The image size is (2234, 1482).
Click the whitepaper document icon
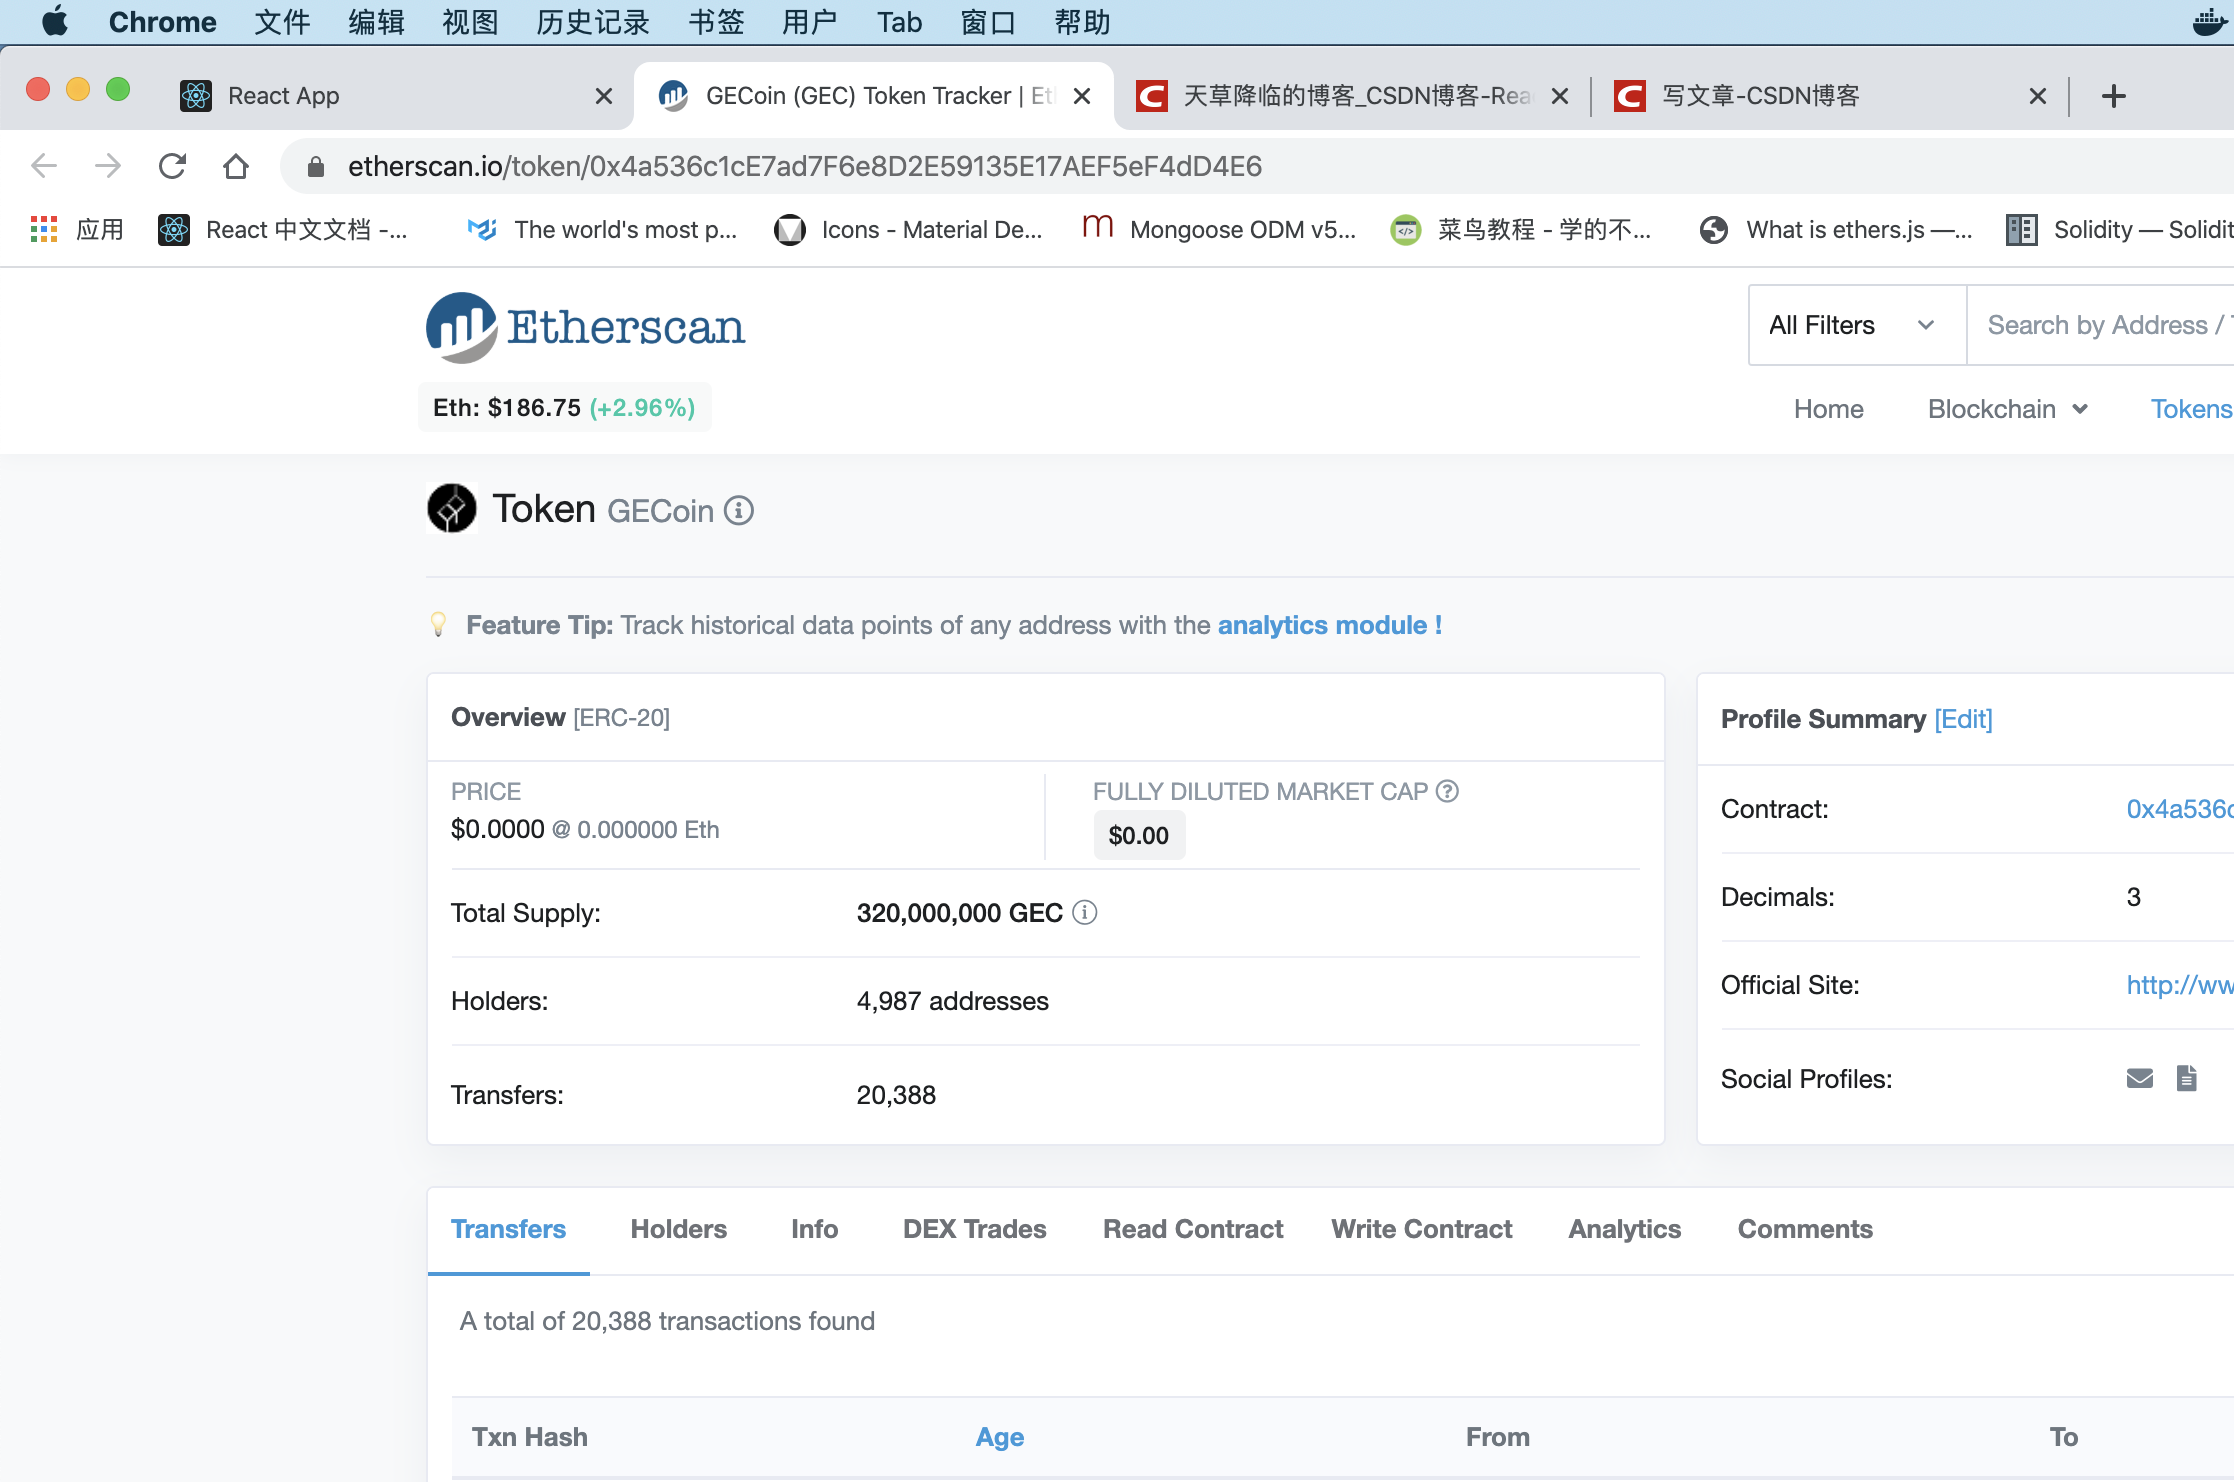(2187, 1078)
